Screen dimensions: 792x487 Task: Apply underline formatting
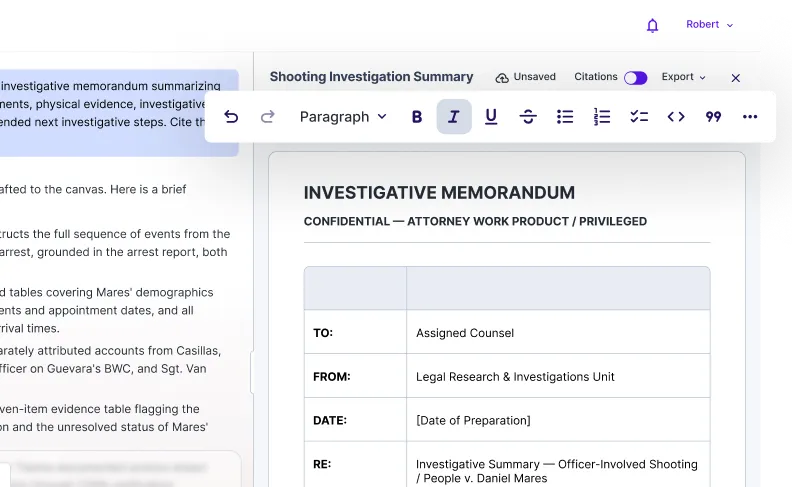coord(491,117)
